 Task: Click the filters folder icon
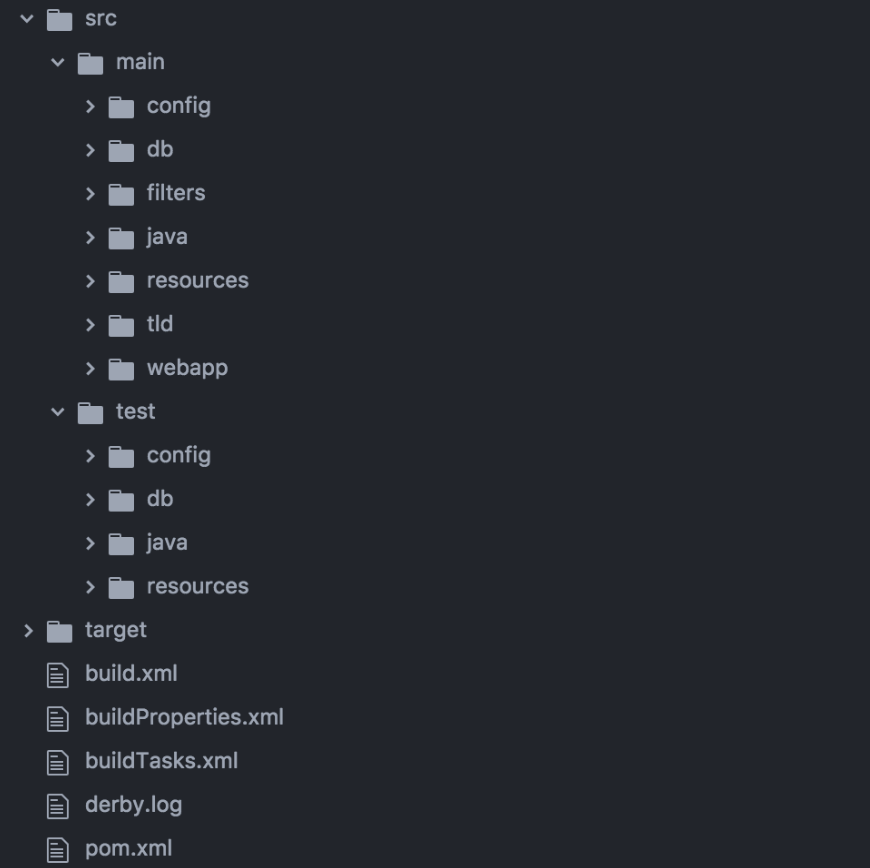click(x=121, y=194)
